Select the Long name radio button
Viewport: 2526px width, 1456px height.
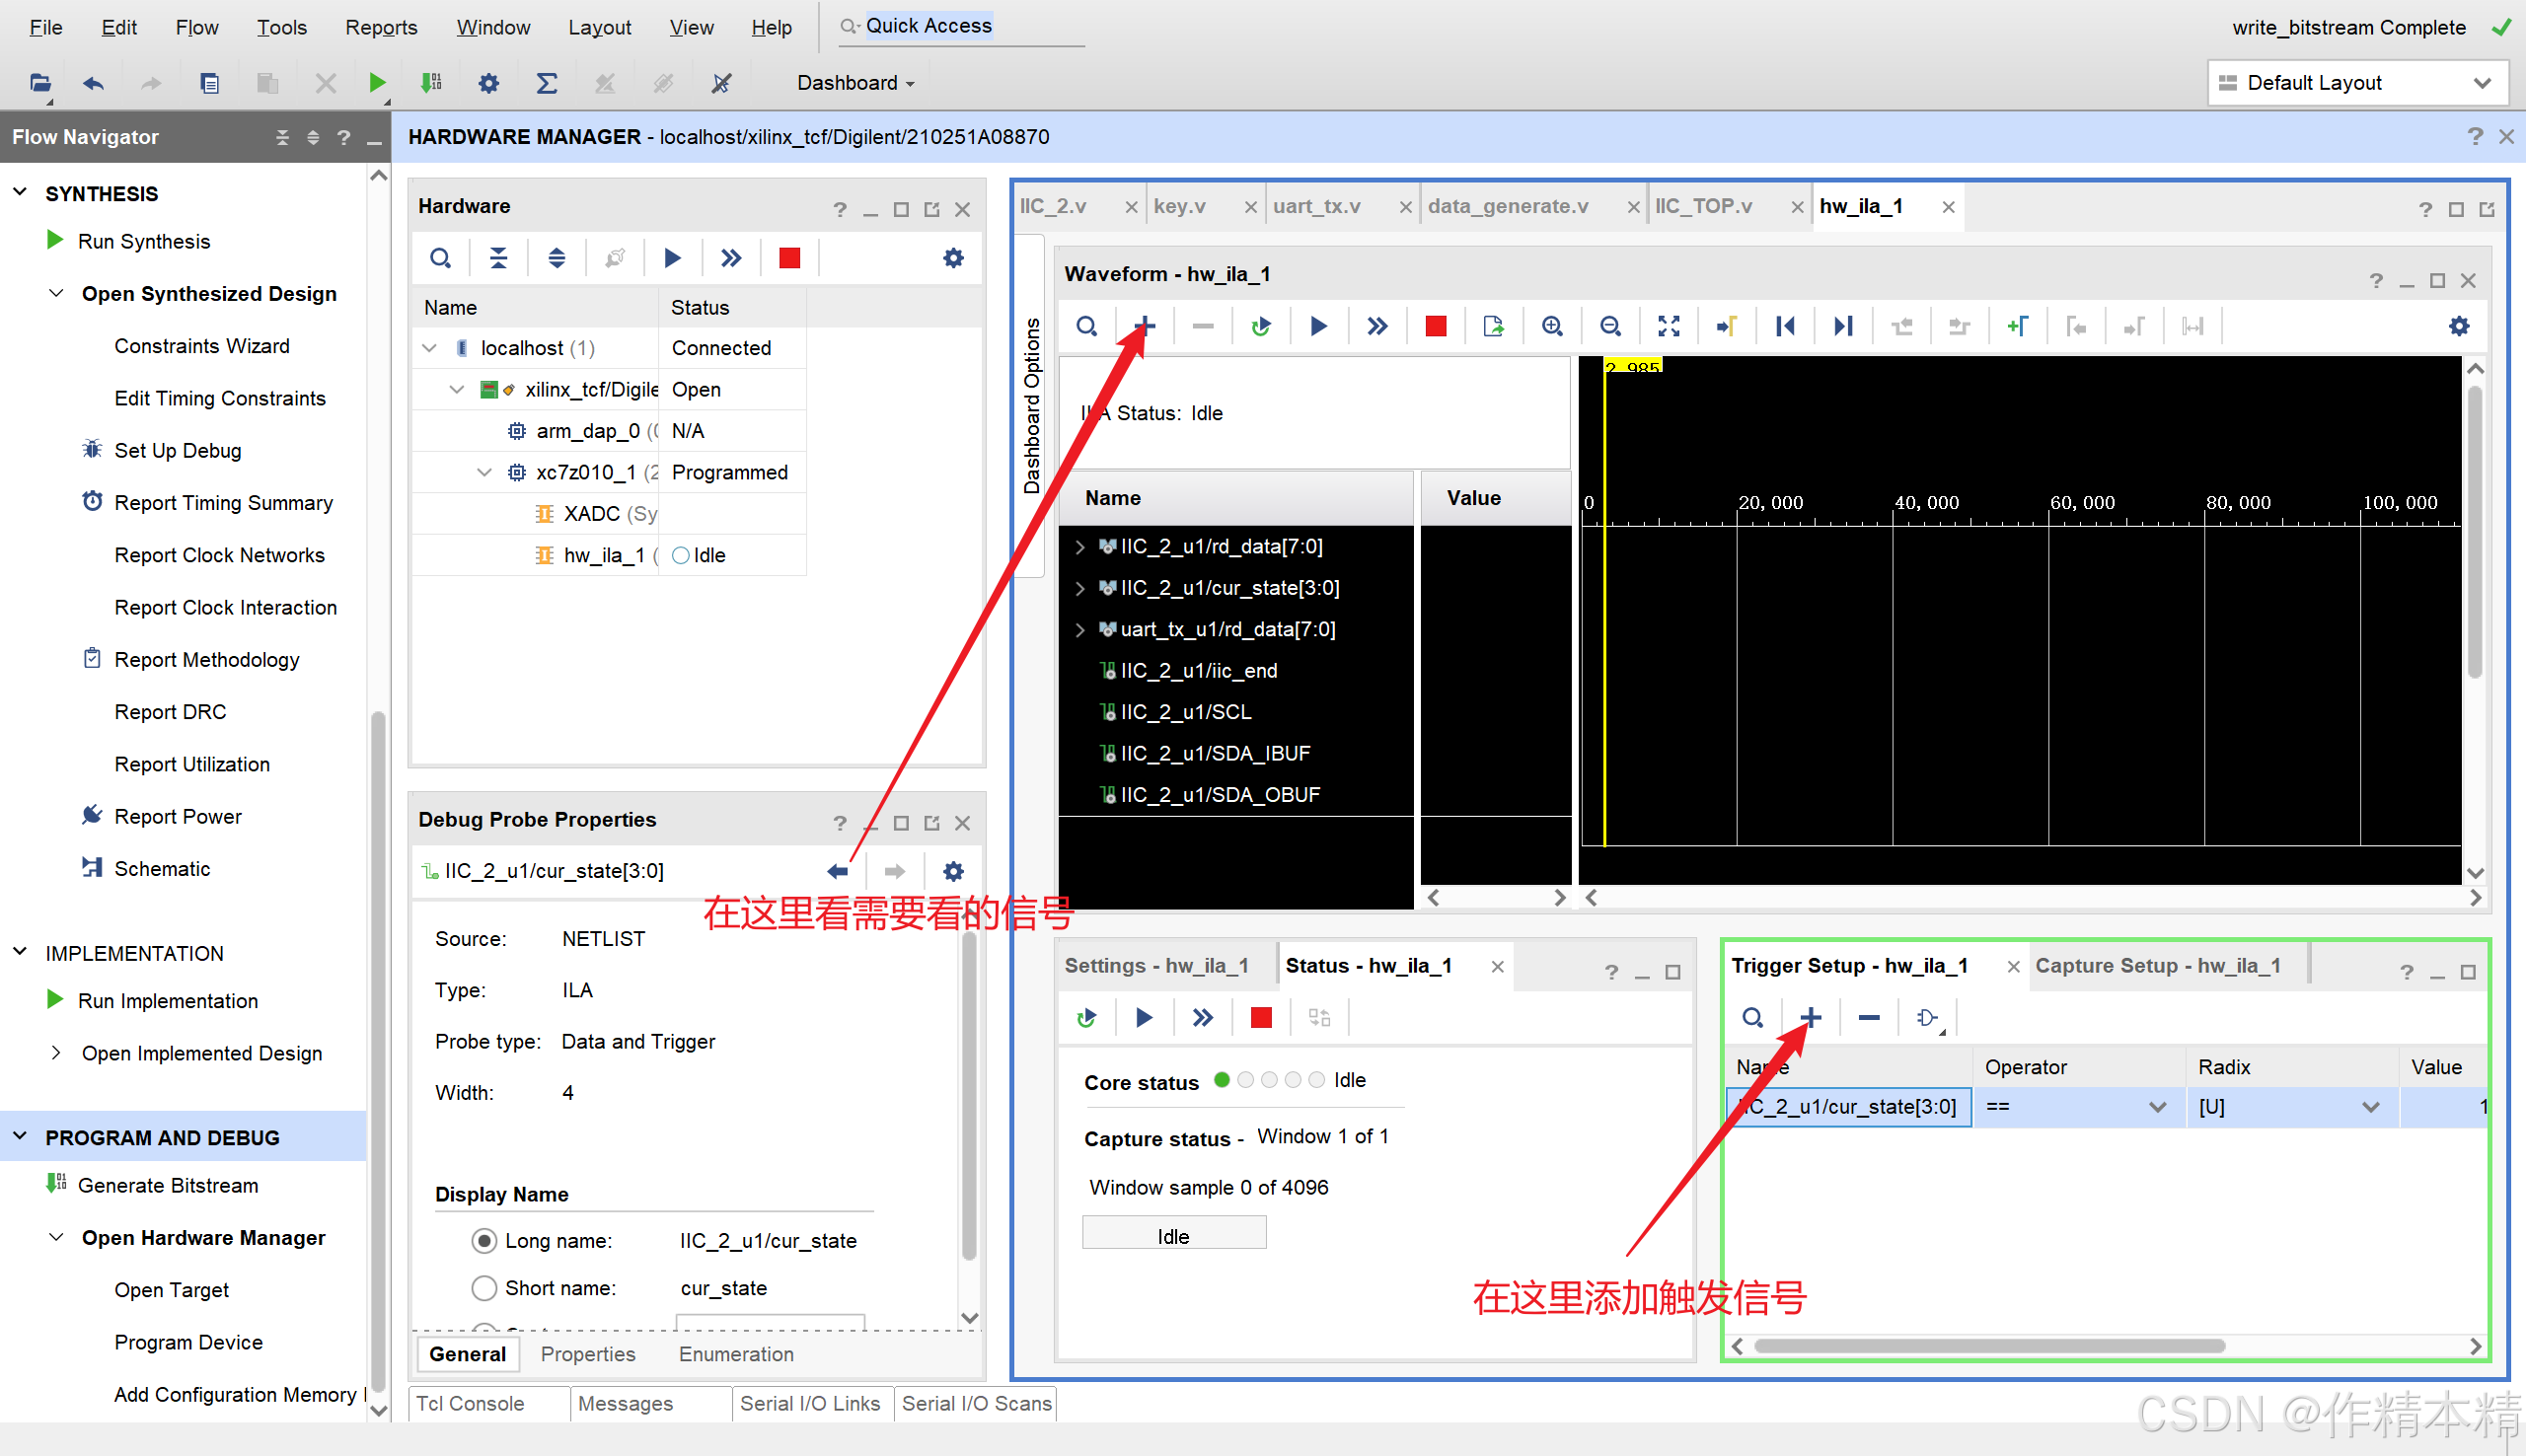[x=484, y=1241]
